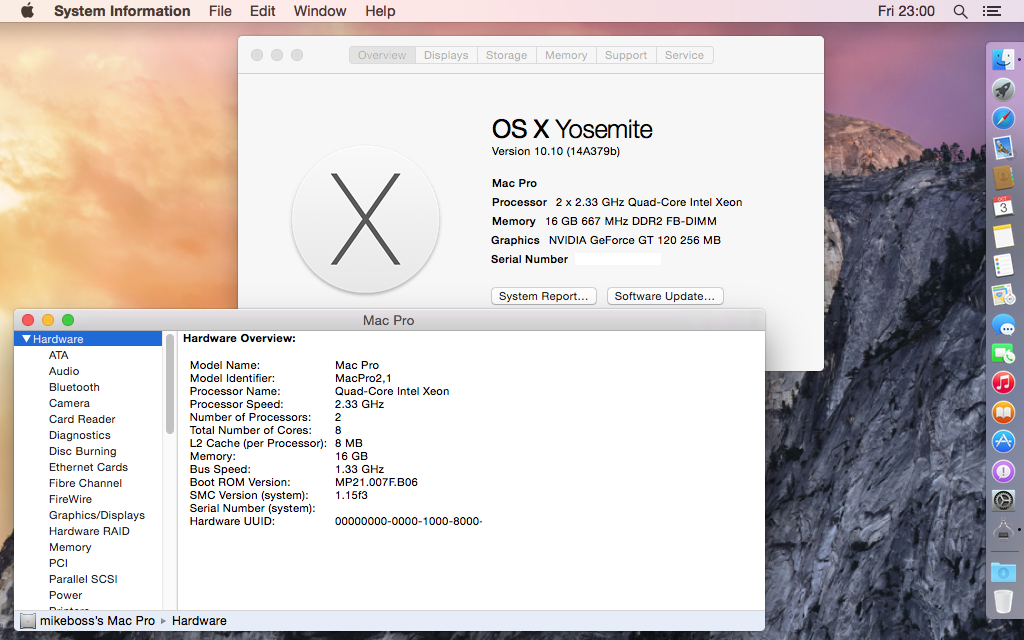Open Messages blue bubble icon in Dock

1003,324
